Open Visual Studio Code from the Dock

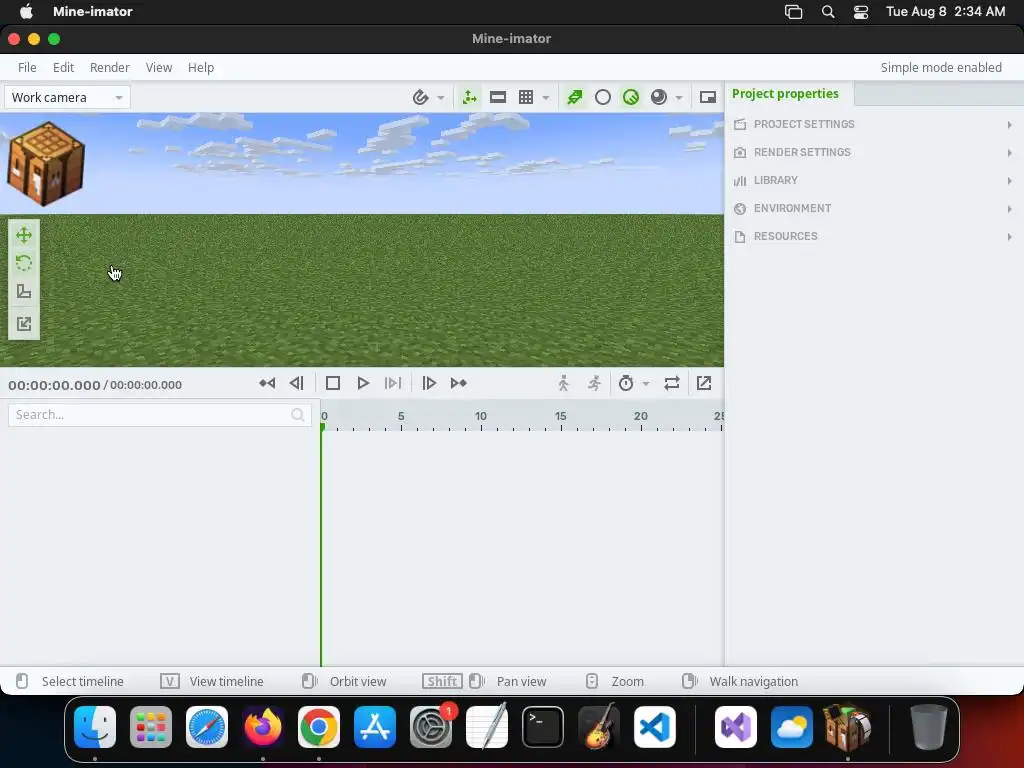pos(655,727)
